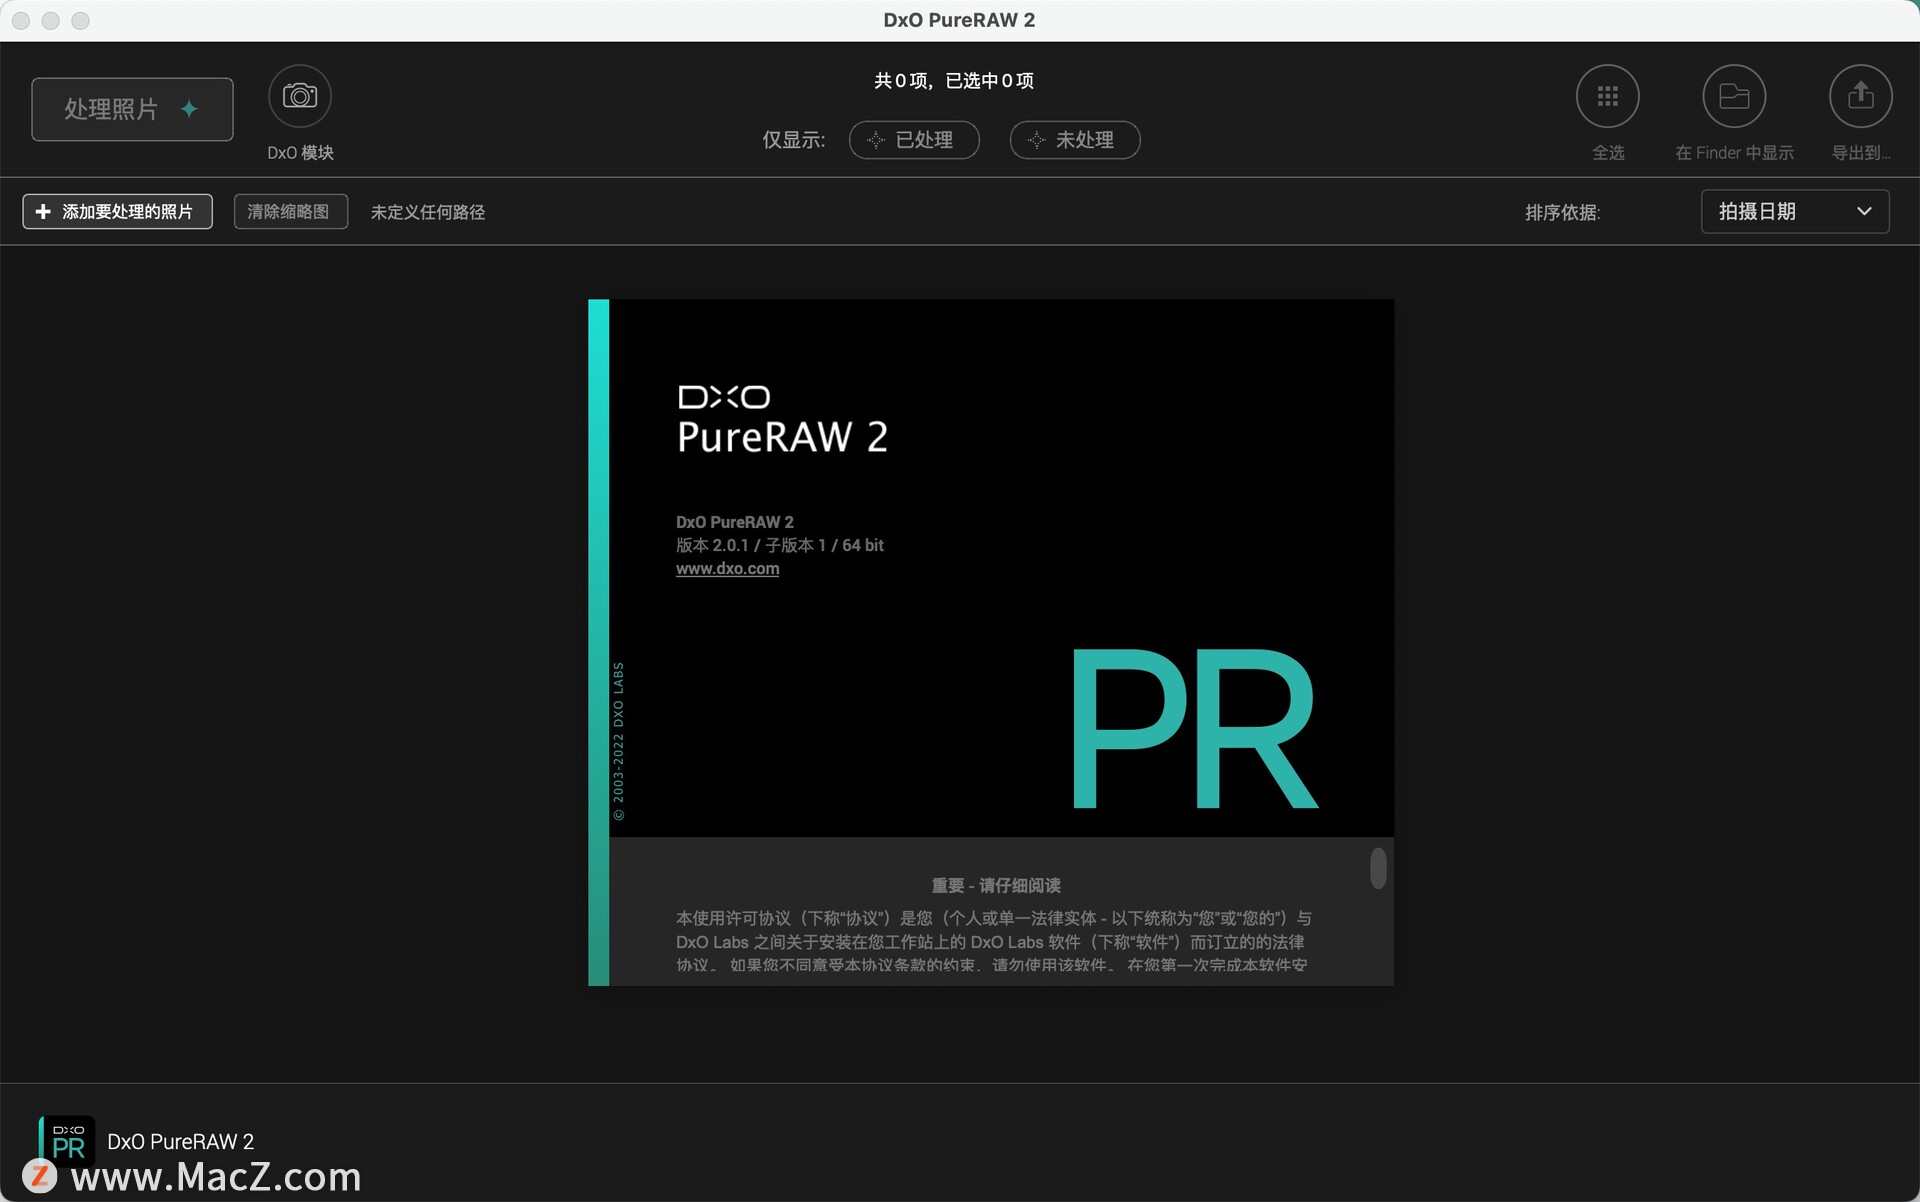The image size is (1920, 1202).
Task: Click the 导出到 export icon
Action: pyautogui.click(x=1860, y=96)
